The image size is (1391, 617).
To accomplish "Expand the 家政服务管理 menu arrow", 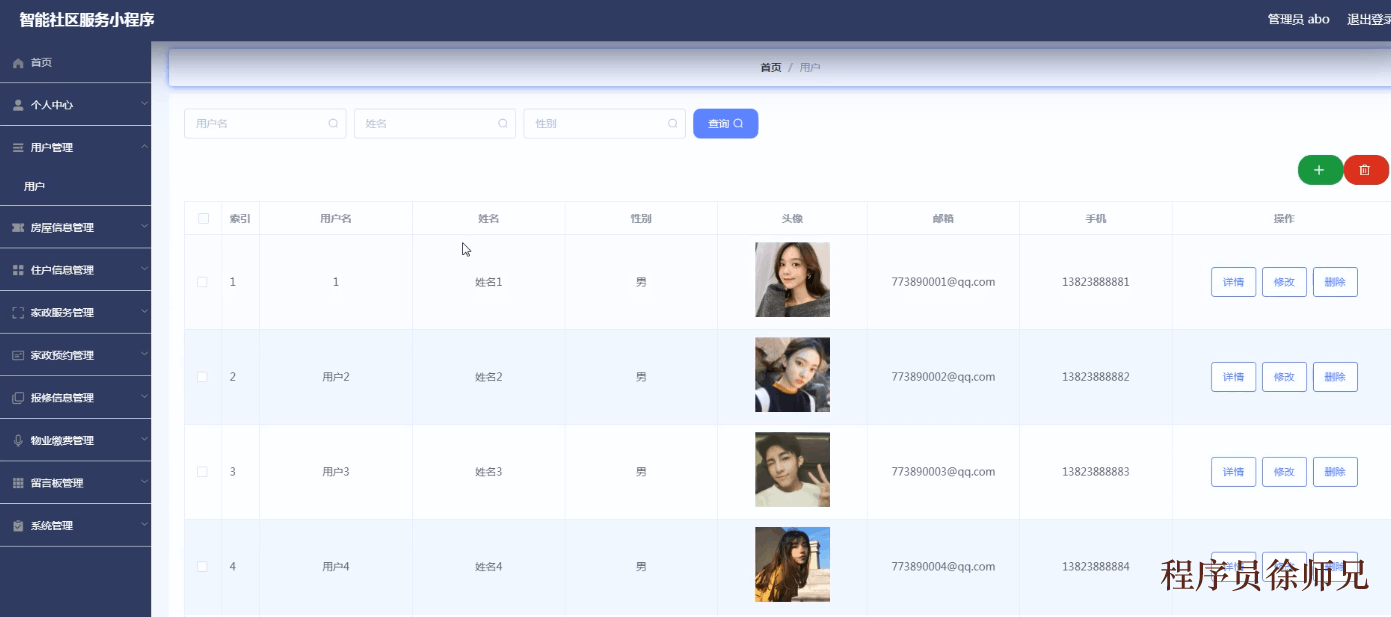I will click(144, 312).
